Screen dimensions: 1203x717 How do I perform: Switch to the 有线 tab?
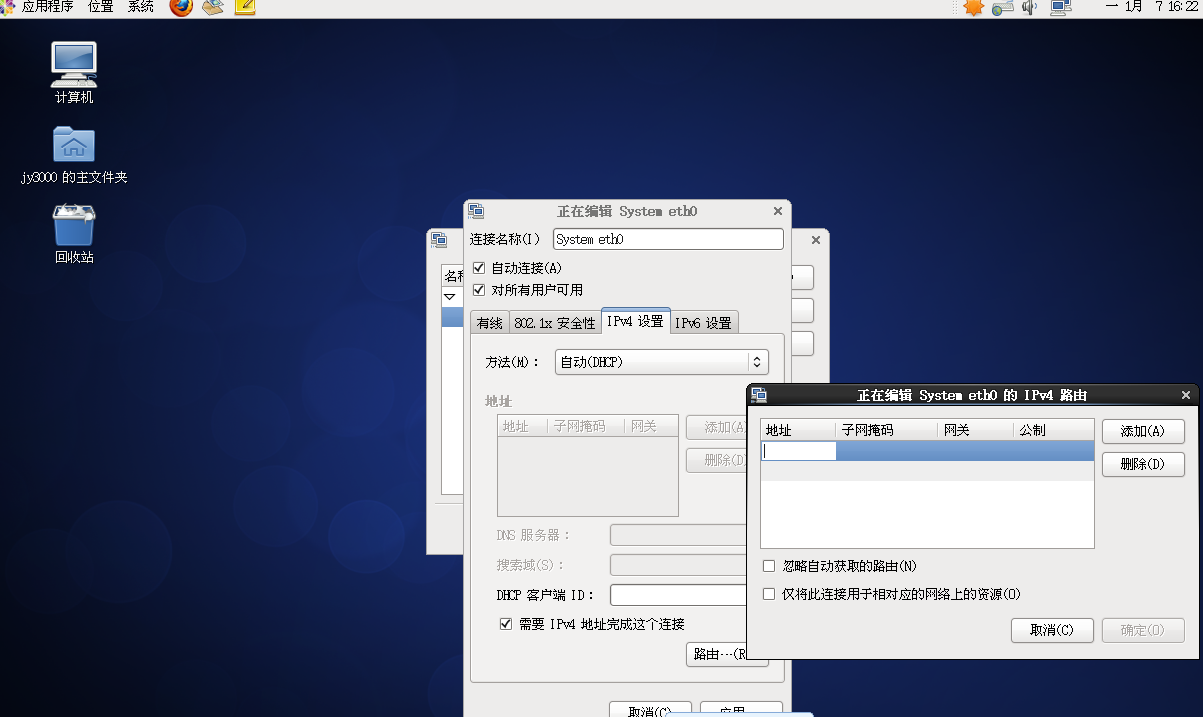(x=490, y=323)
